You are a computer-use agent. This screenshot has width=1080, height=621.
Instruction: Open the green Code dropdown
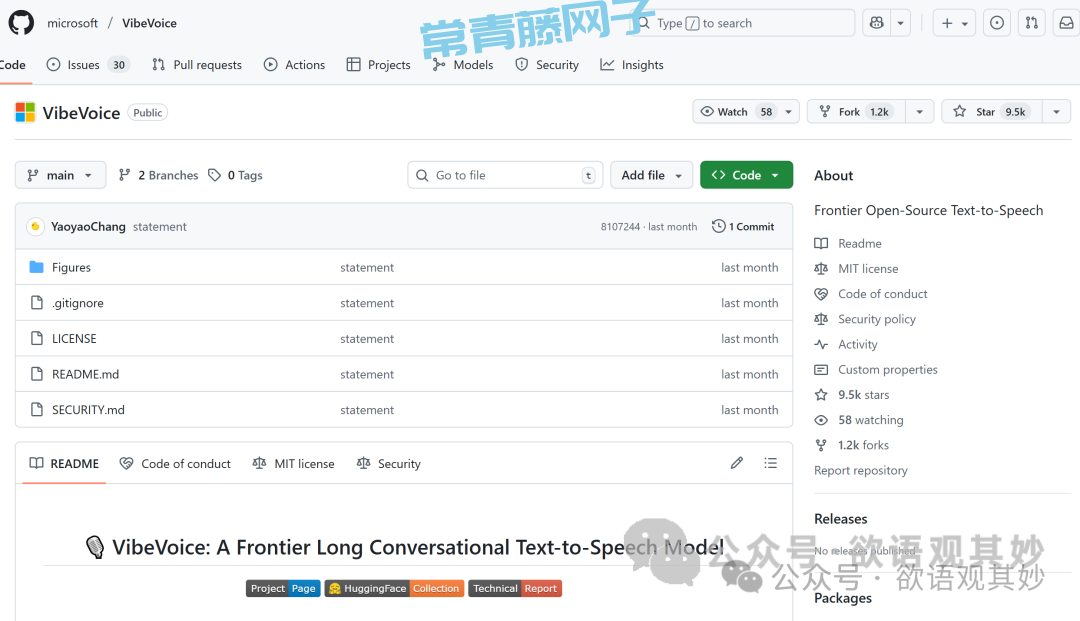[x=746, y=175]
